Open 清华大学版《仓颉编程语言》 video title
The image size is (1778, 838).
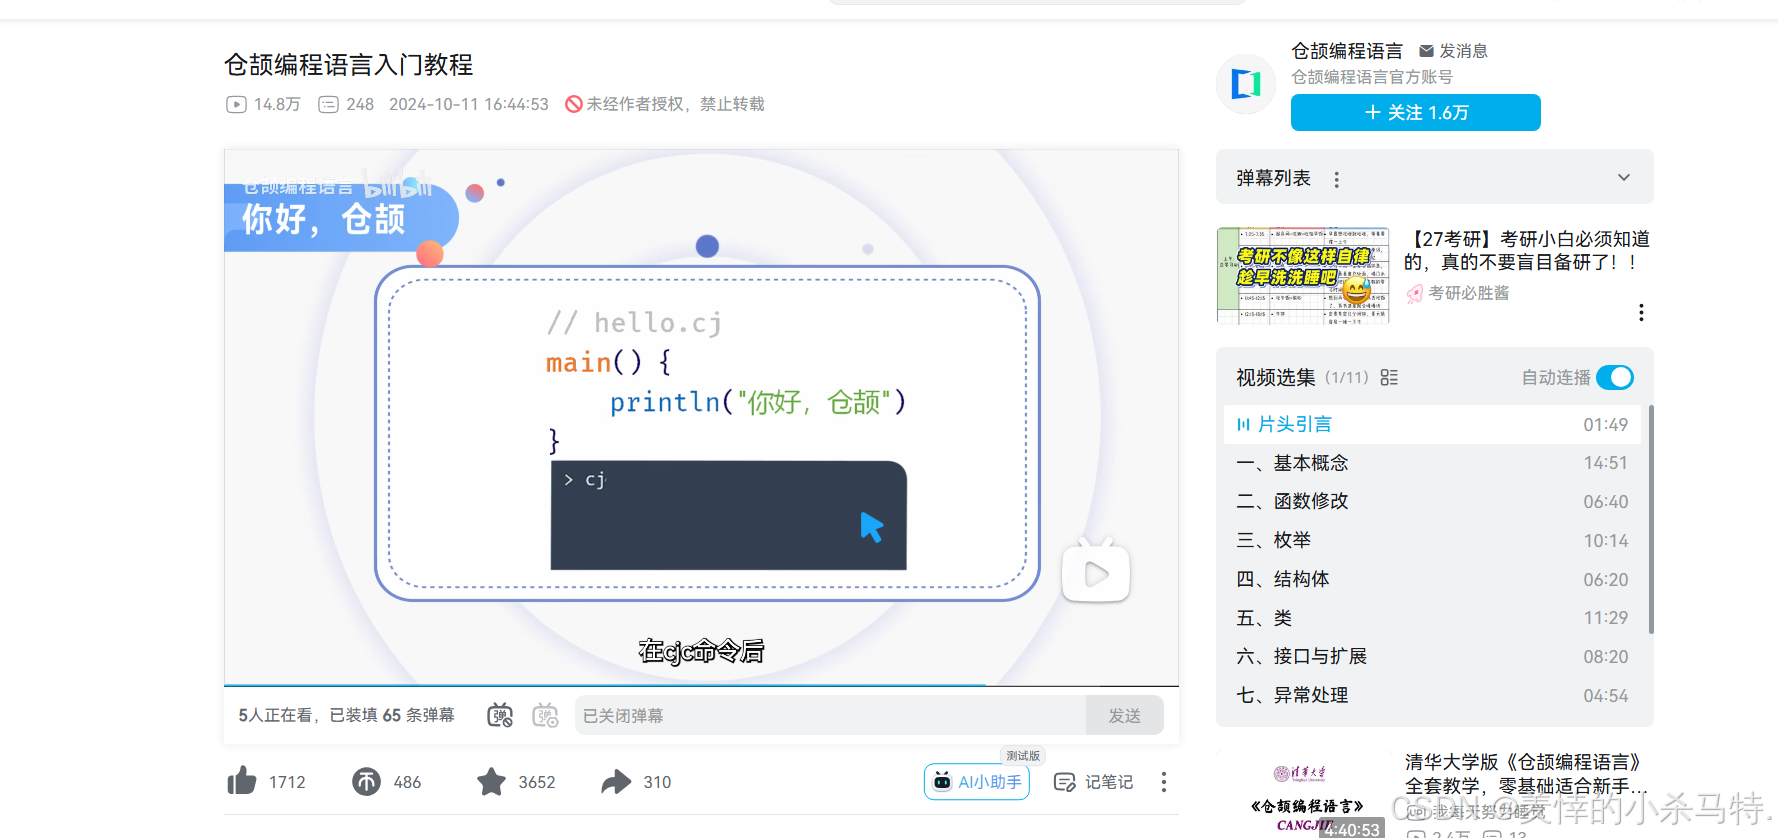pyautogui.click(x=1526, y=774)
